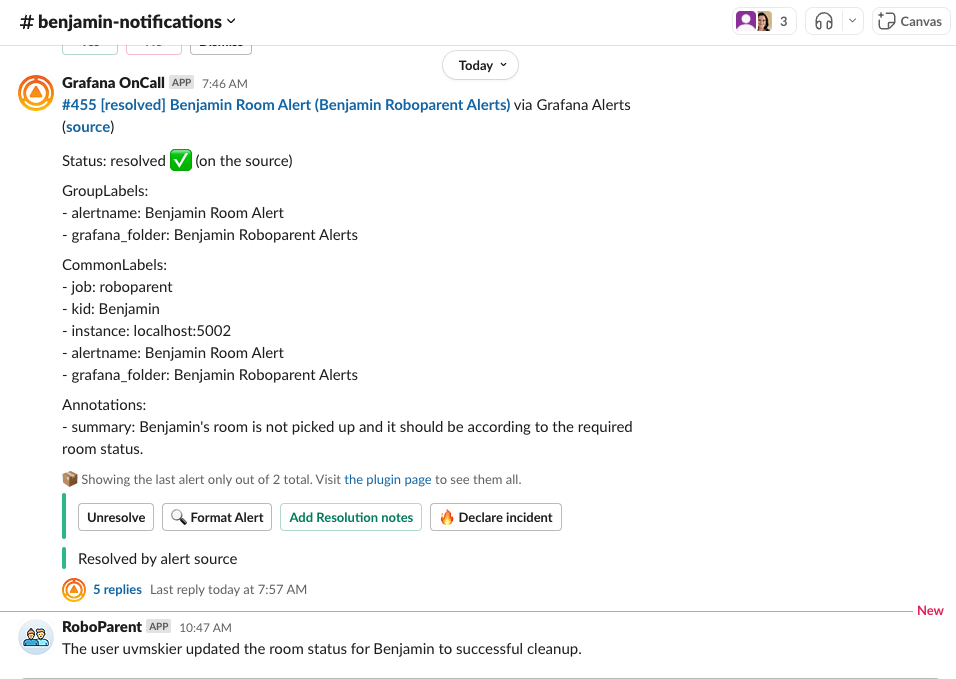Click Declare incident

point(495,517)
